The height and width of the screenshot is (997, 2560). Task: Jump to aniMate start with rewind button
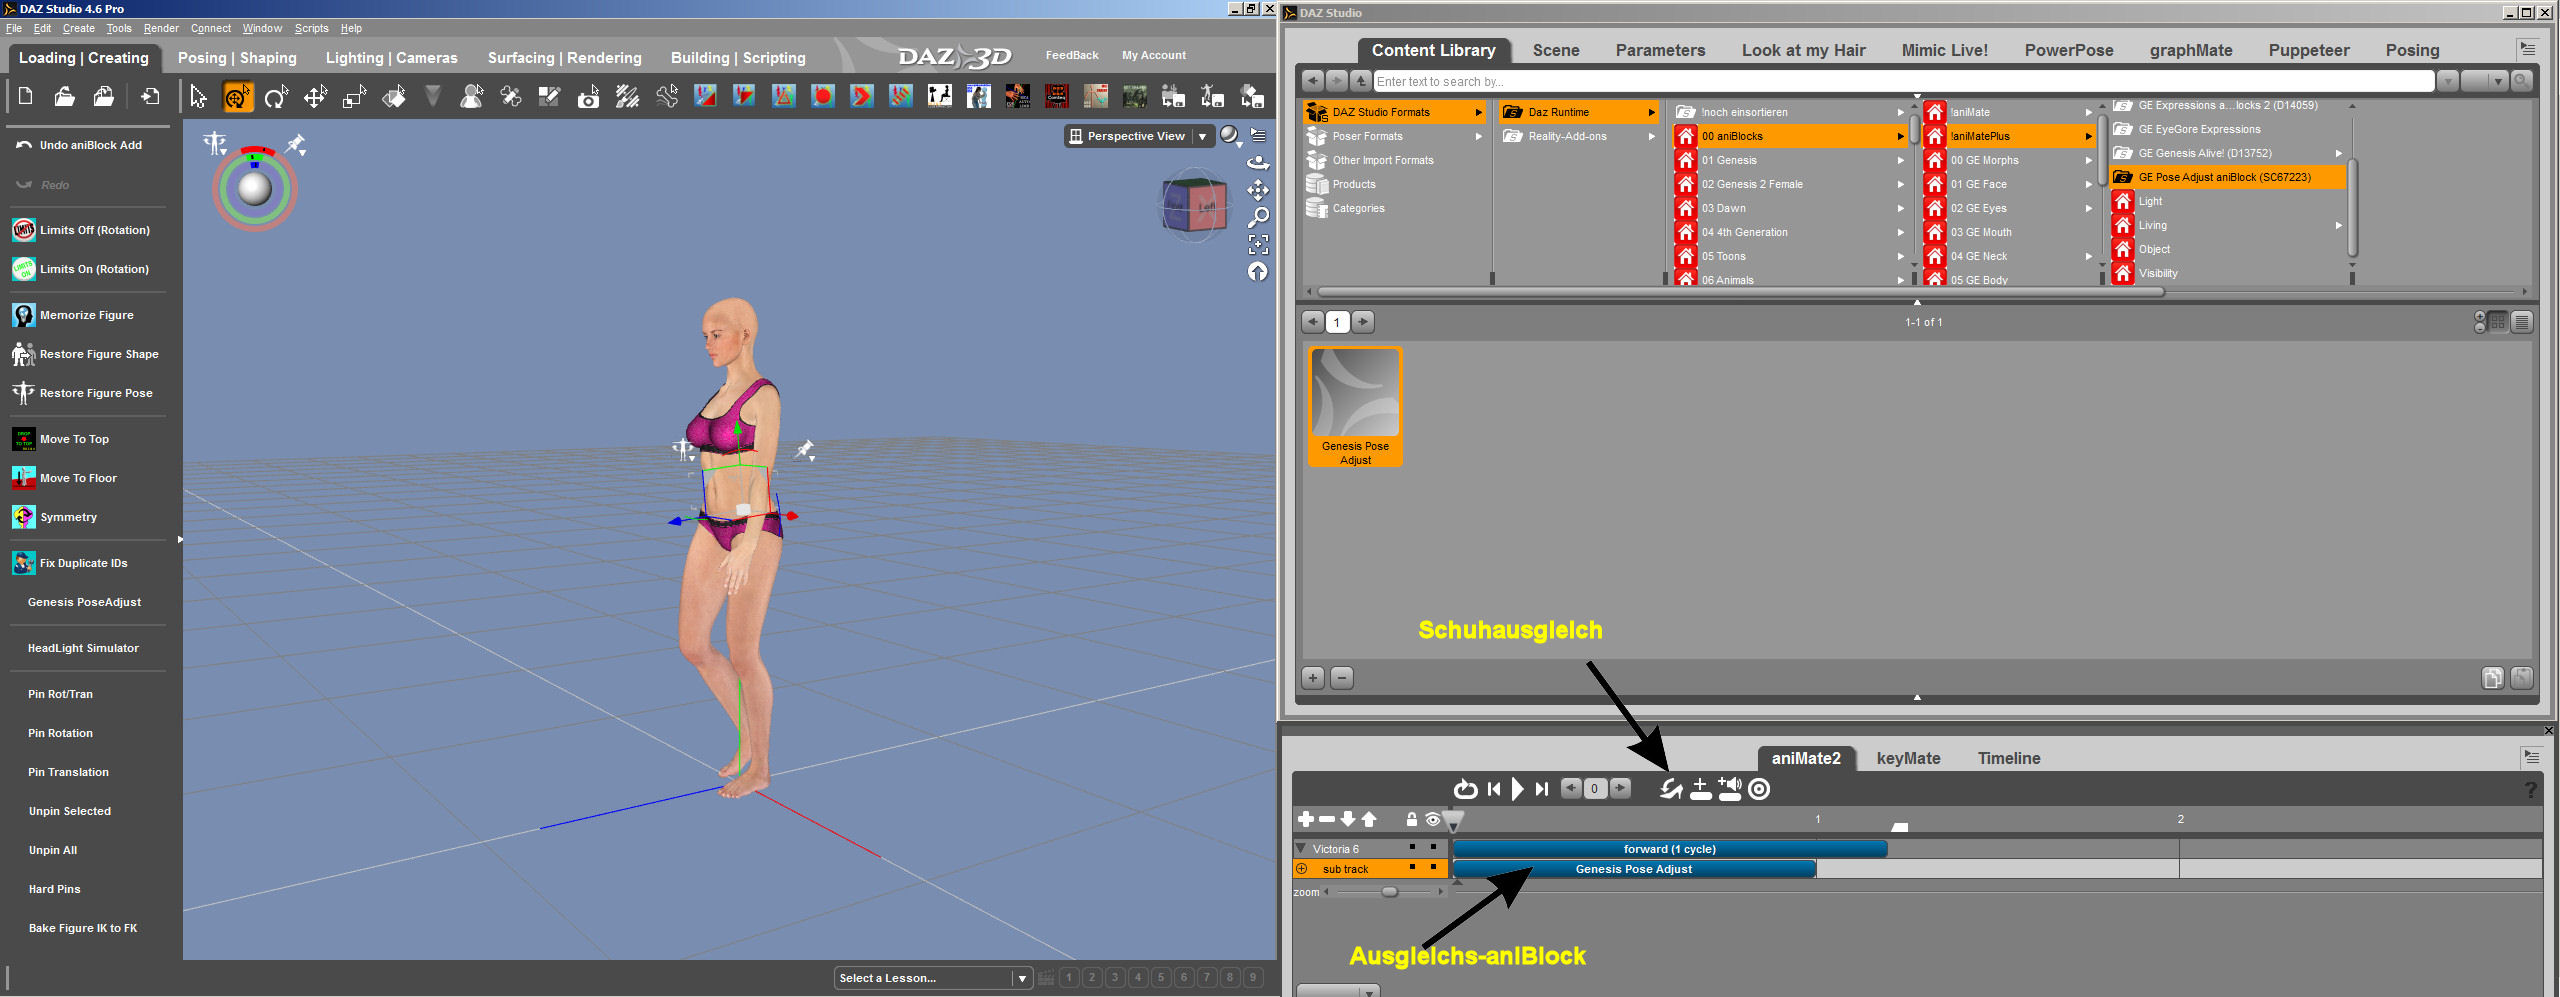coord(1494,789)
